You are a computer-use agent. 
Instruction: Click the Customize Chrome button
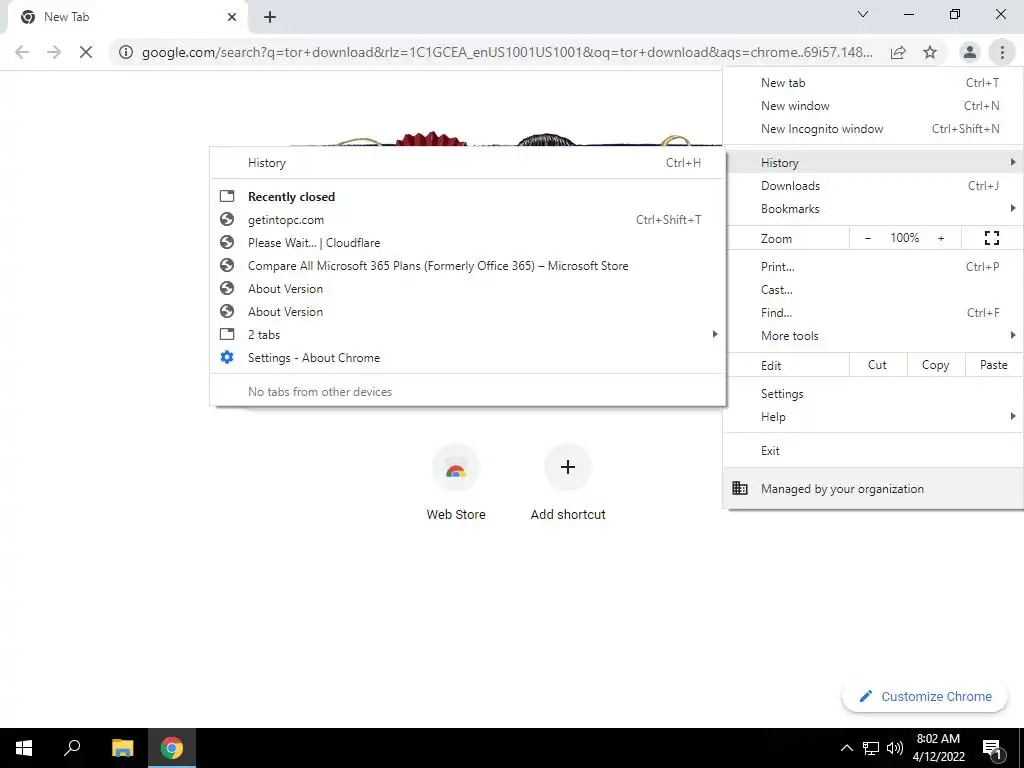pos(925,696)
